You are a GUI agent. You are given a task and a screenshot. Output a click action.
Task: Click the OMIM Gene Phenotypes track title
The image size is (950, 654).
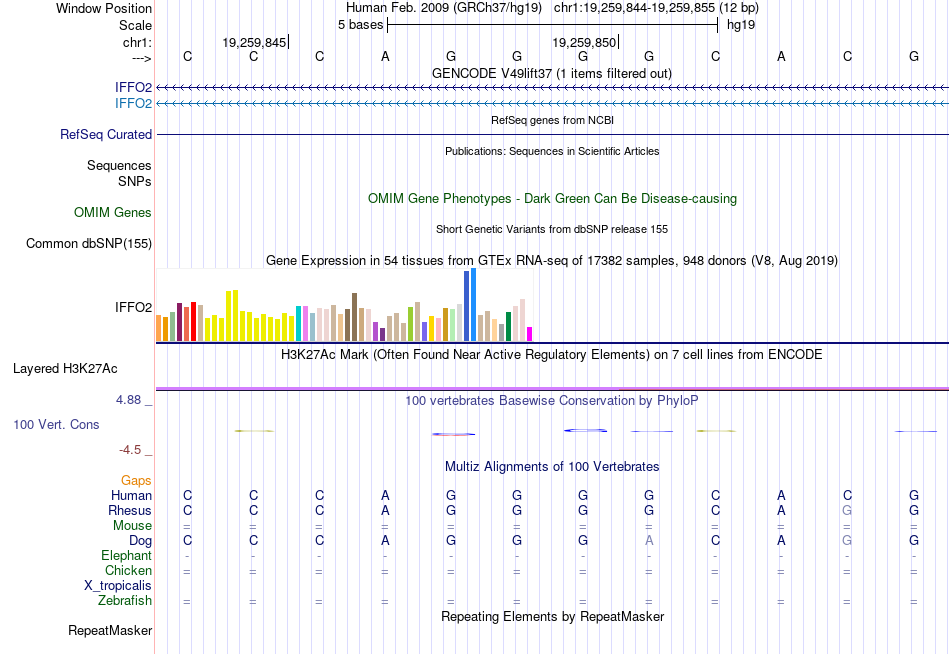pyautogui.click(x=552, y=198)
